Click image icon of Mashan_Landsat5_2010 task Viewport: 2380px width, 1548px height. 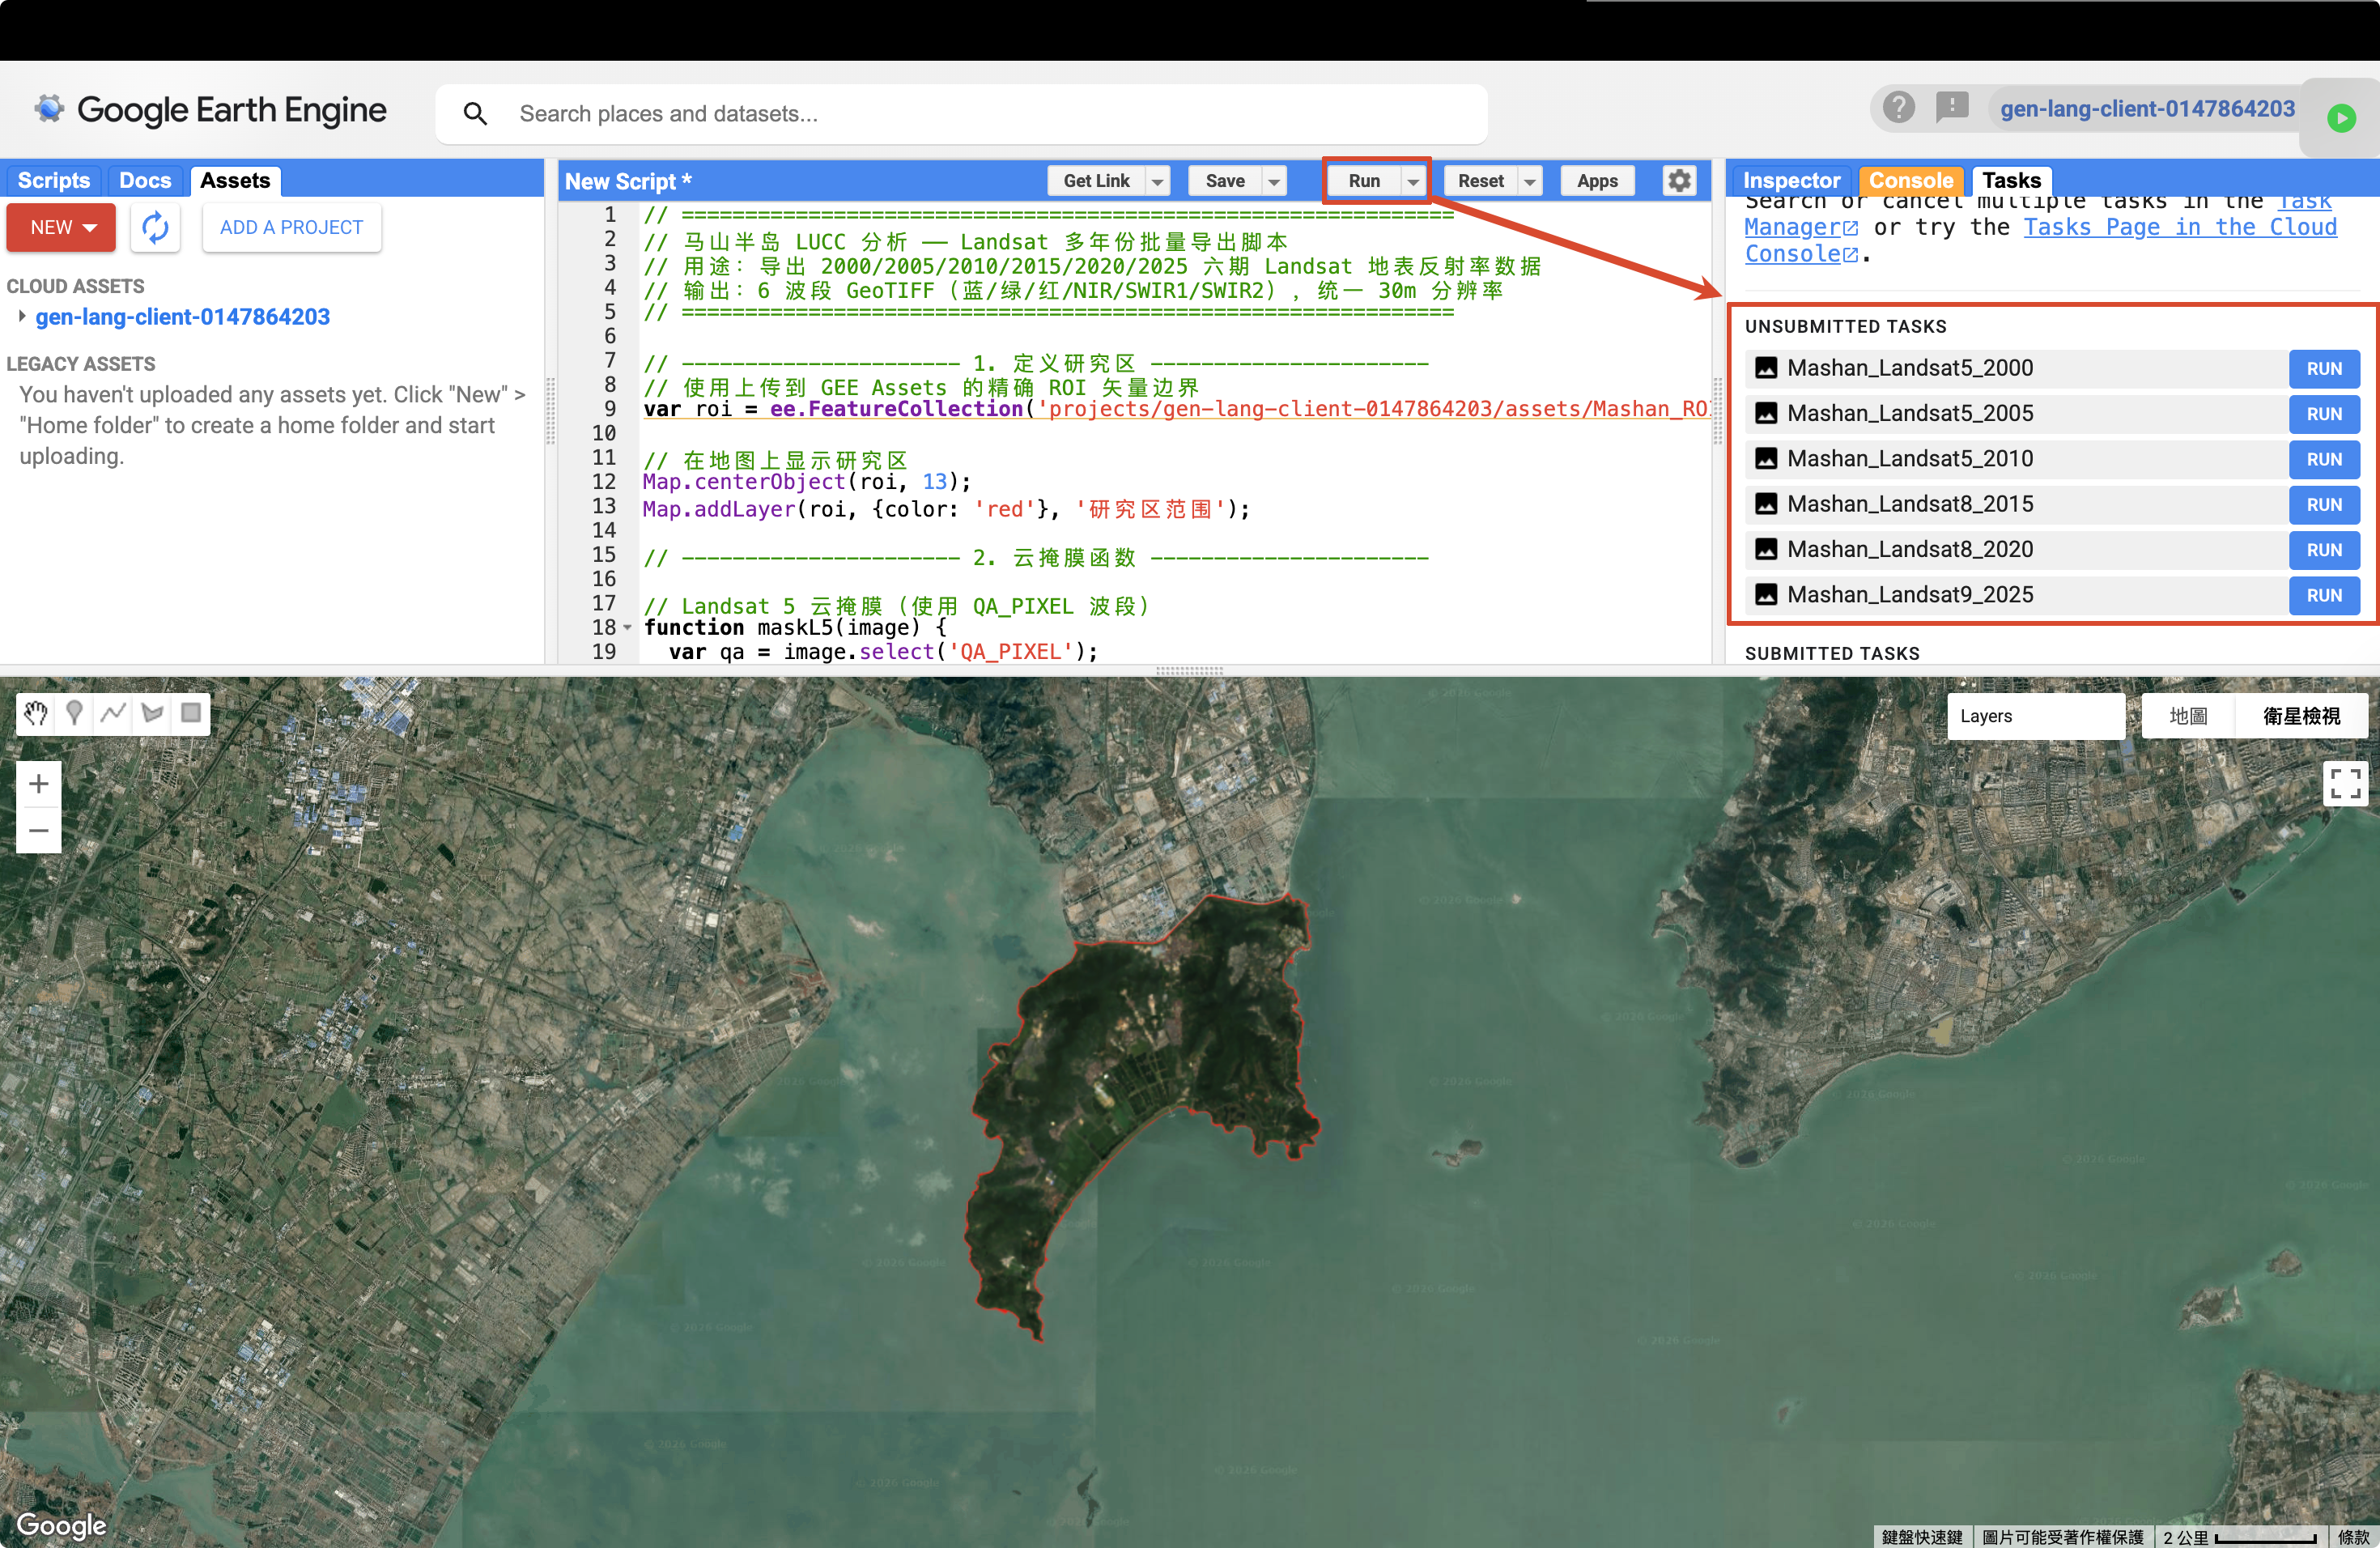1766,459
